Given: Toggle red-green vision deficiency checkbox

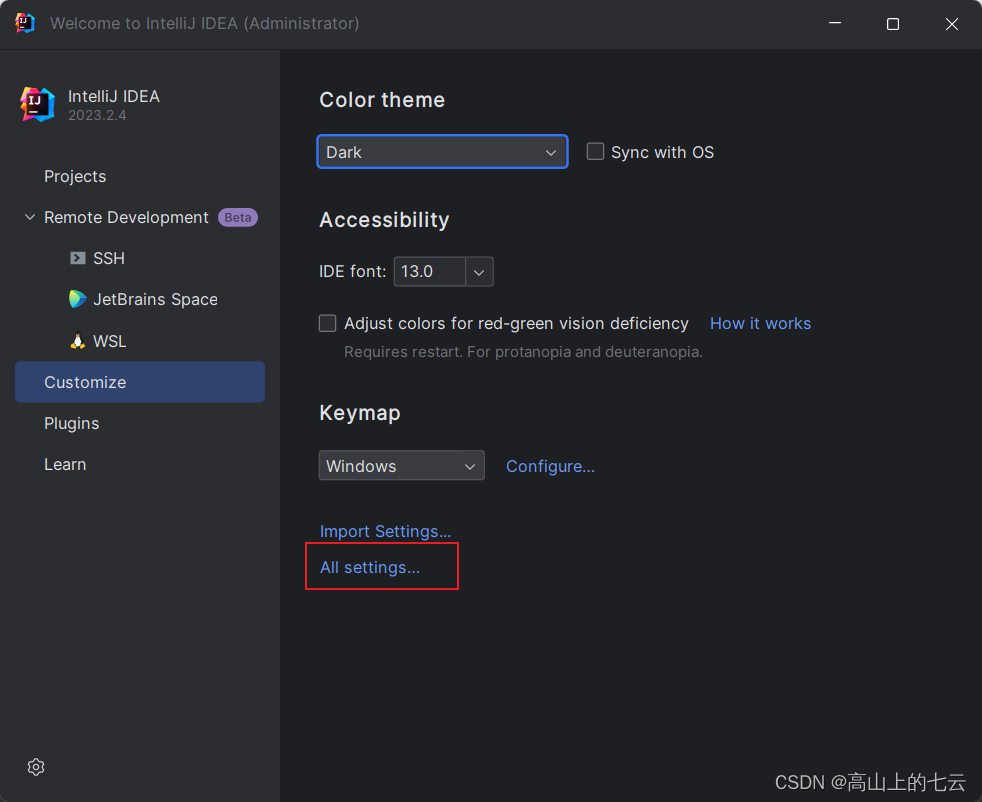Looking at the screenshot, I should [328, 323].
